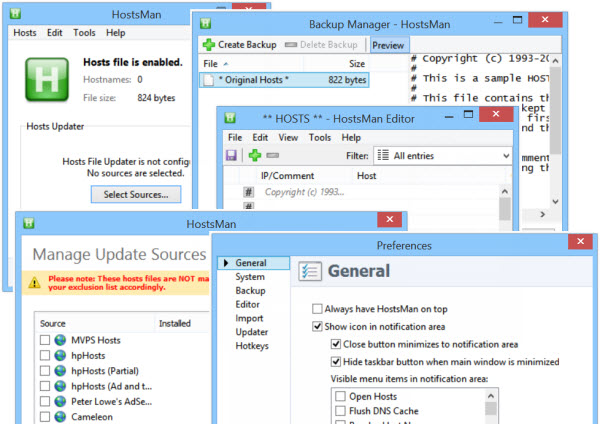
Task: Check Open Hosts menu item checkbox
Action: (x=340, y=396)
